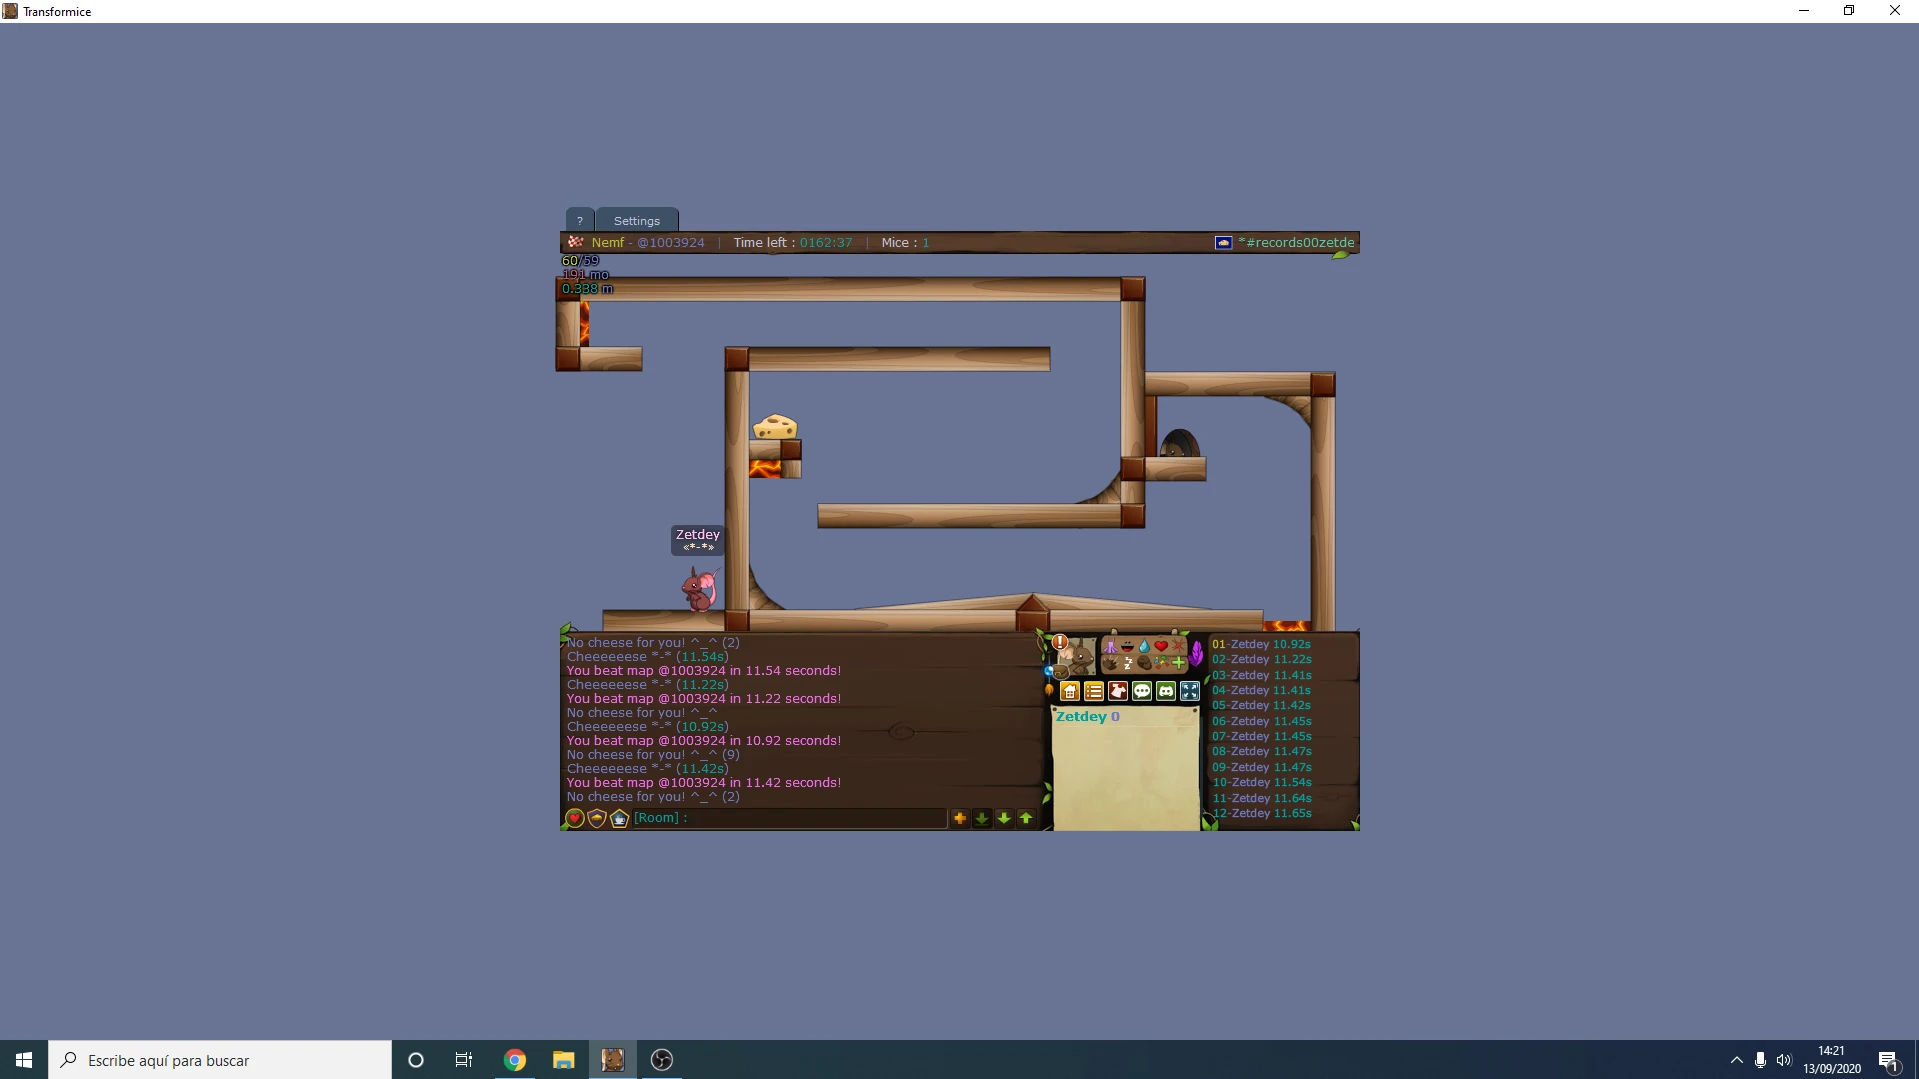Click the cheese on the map
The height and width of the screenshot is (1079, 1919).
pyautogui.click(x=775, y=427)
